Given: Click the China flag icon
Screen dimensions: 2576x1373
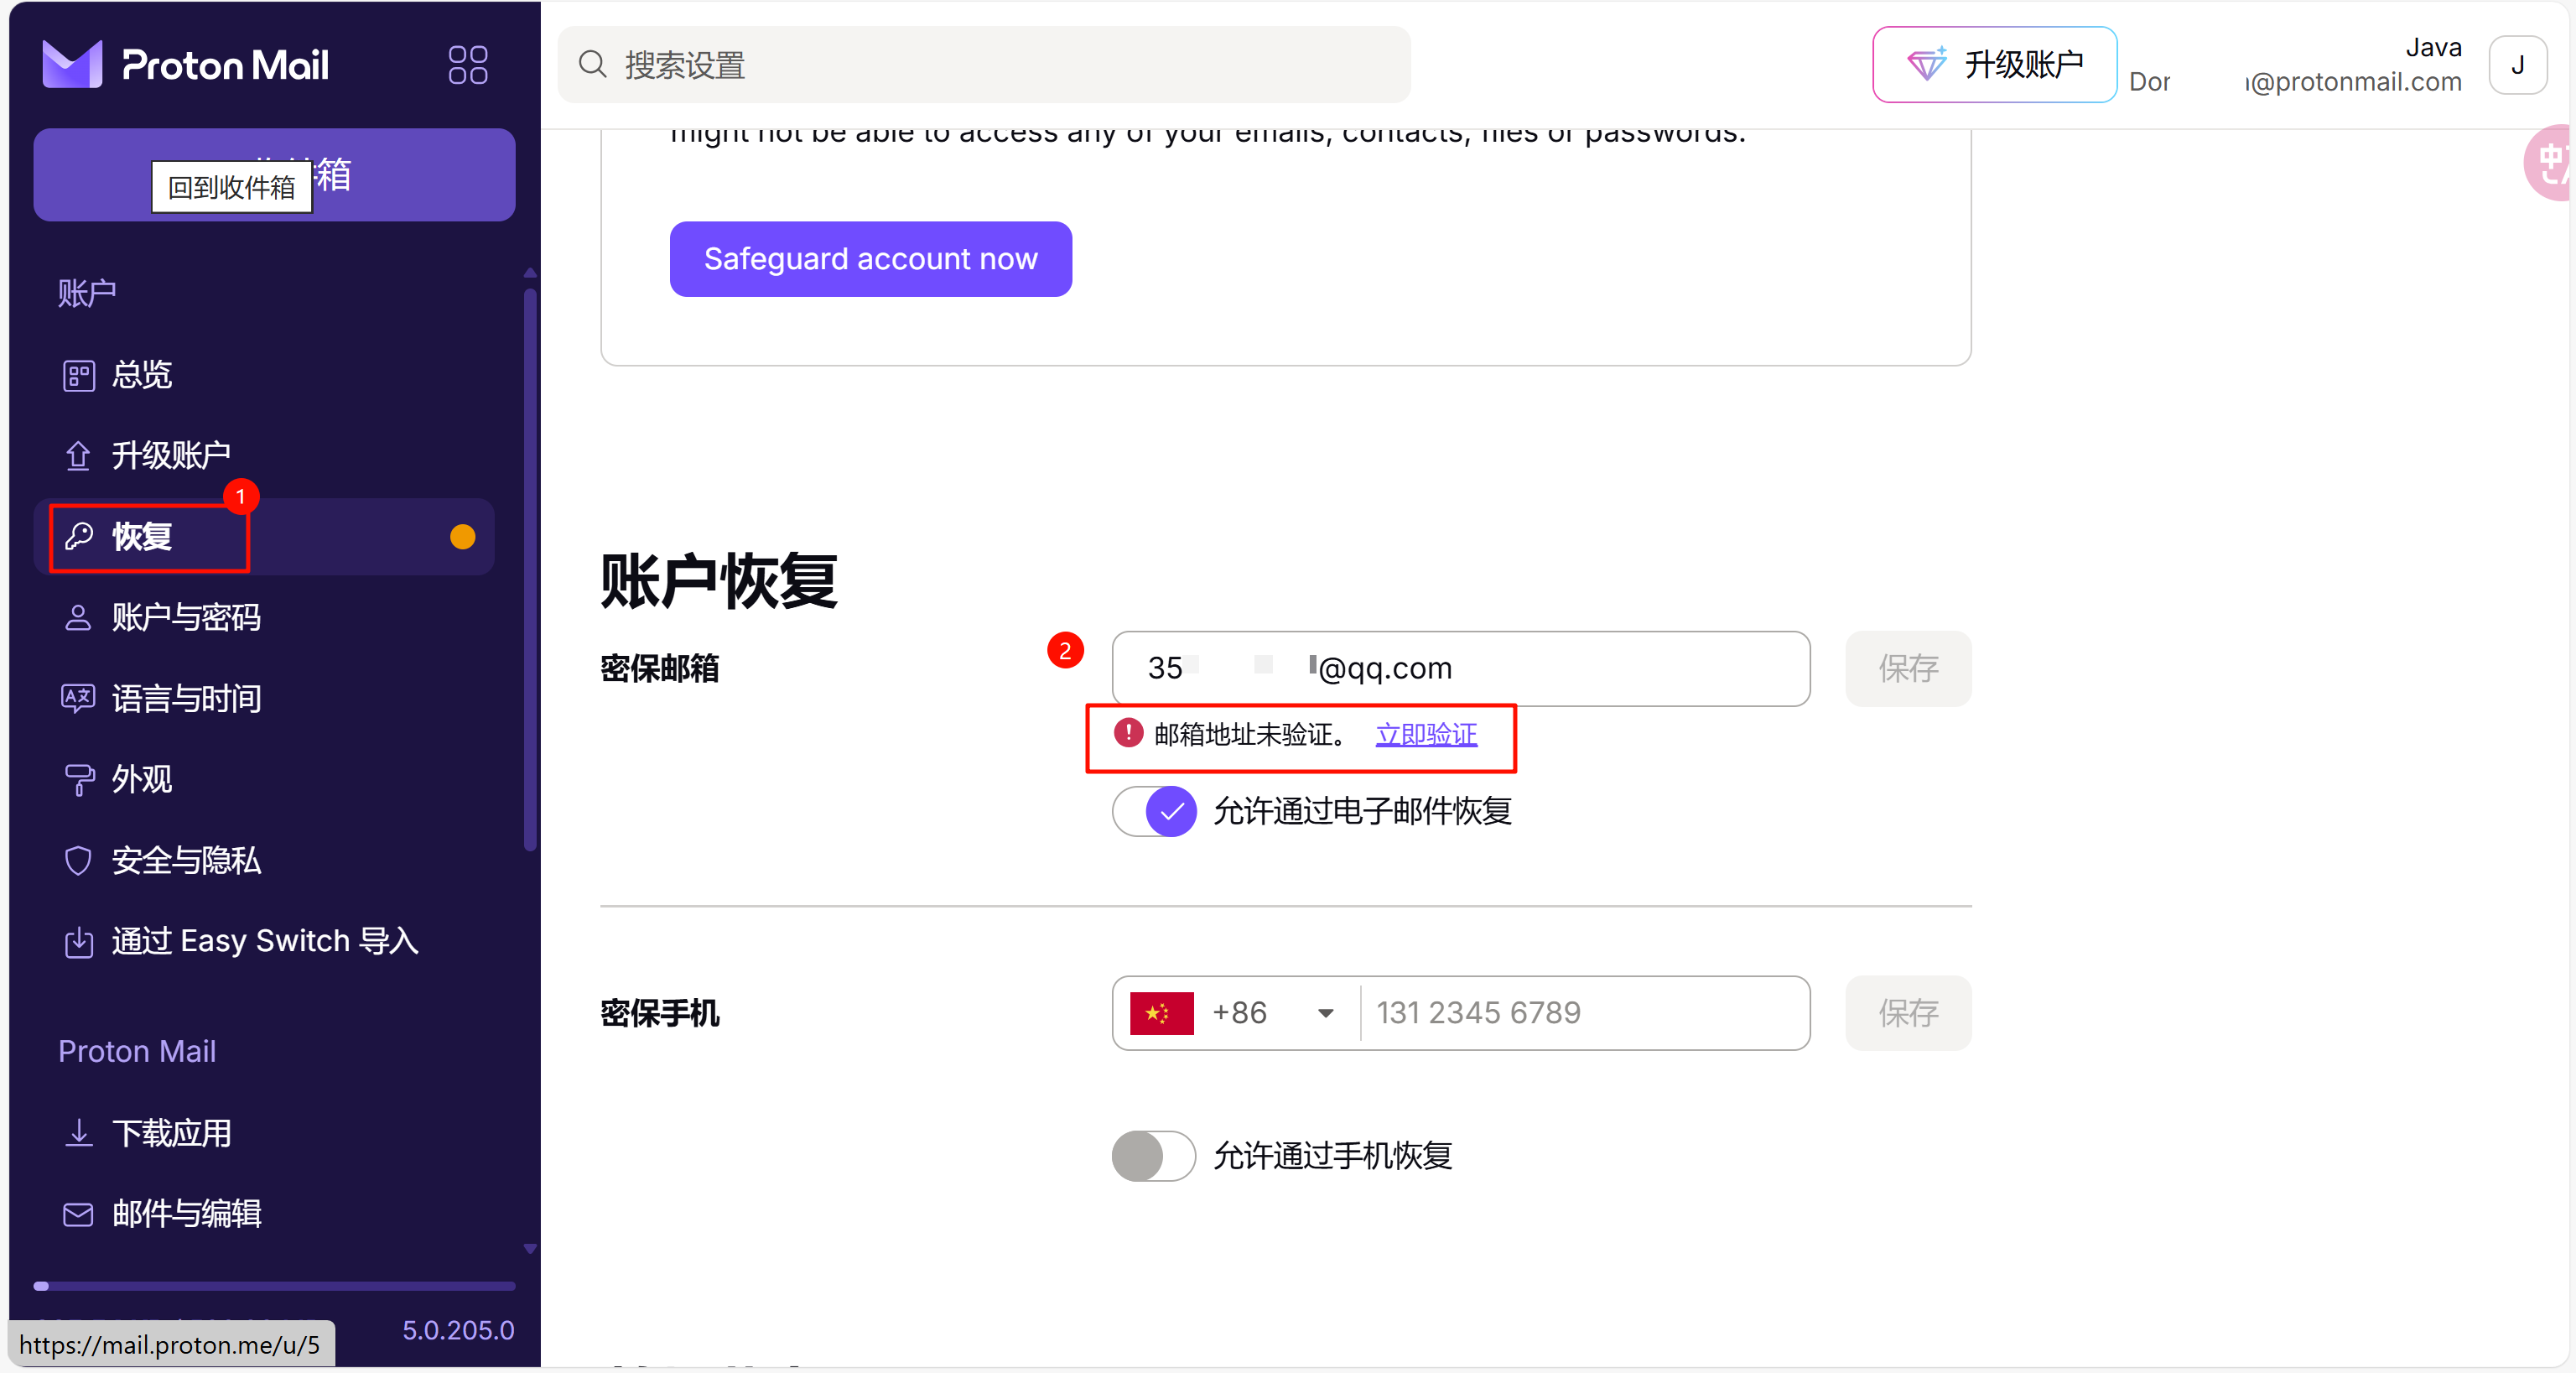Looking at the screenshot, I should click(1161, 1013).
